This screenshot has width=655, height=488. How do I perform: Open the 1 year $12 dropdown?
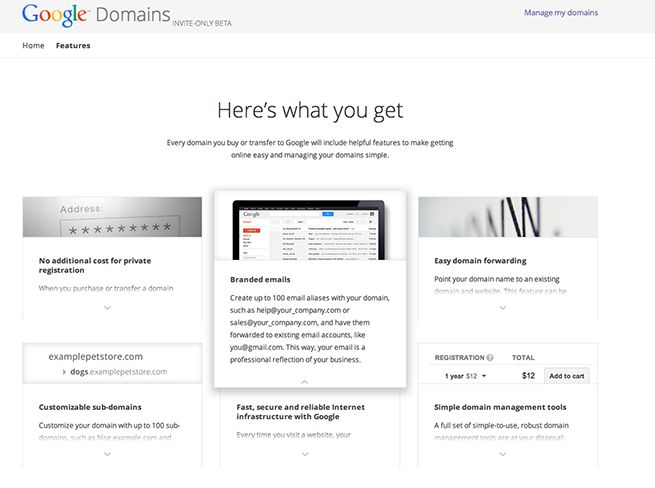coord(465,376)
